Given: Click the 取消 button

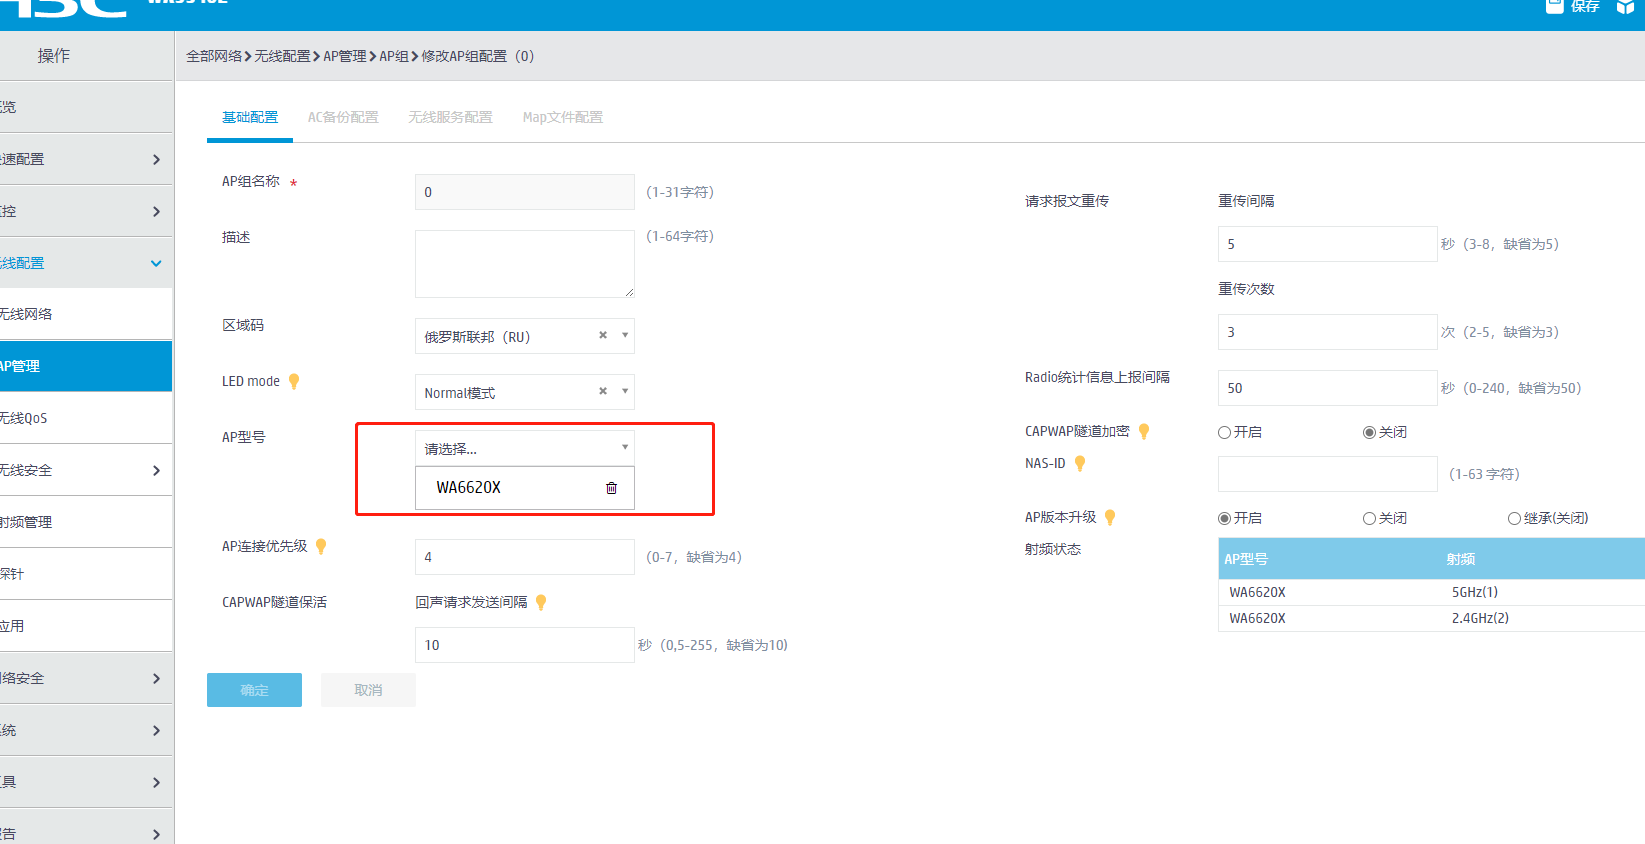Looking at the screenshot, I should pos(368,690).
